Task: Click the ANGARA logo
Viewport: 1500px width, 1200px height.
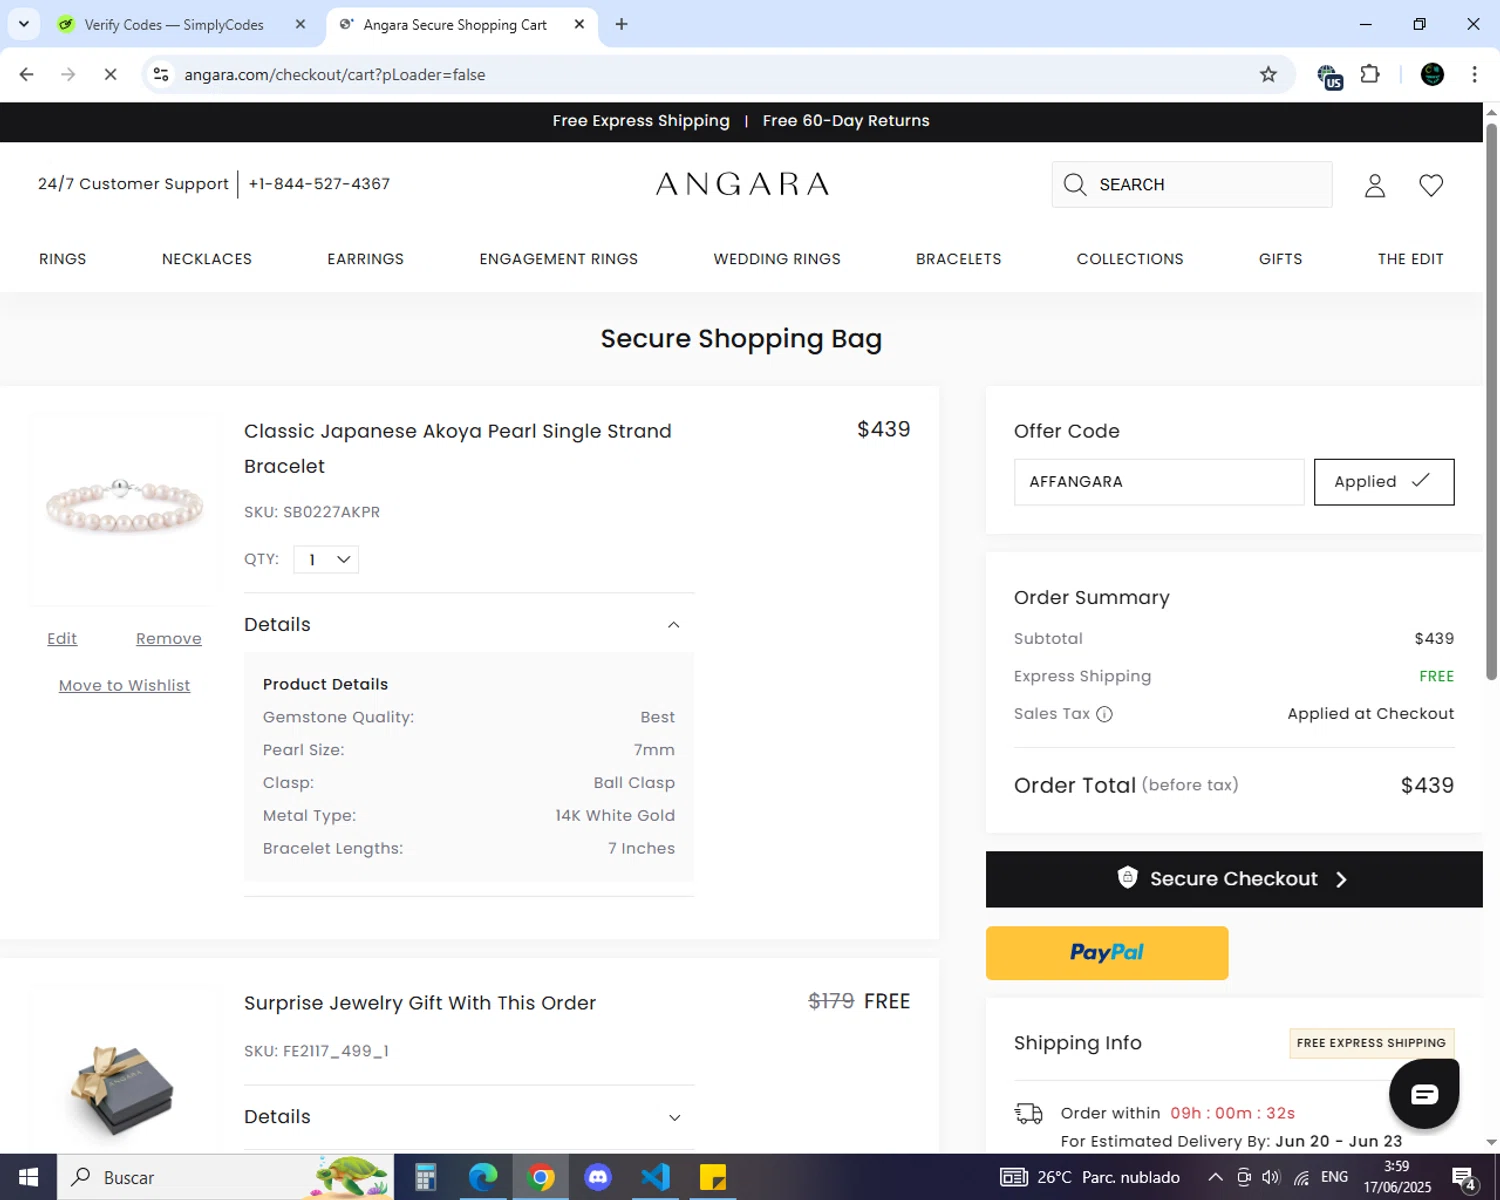Action: pyautogui.click(x=742, y=184)
